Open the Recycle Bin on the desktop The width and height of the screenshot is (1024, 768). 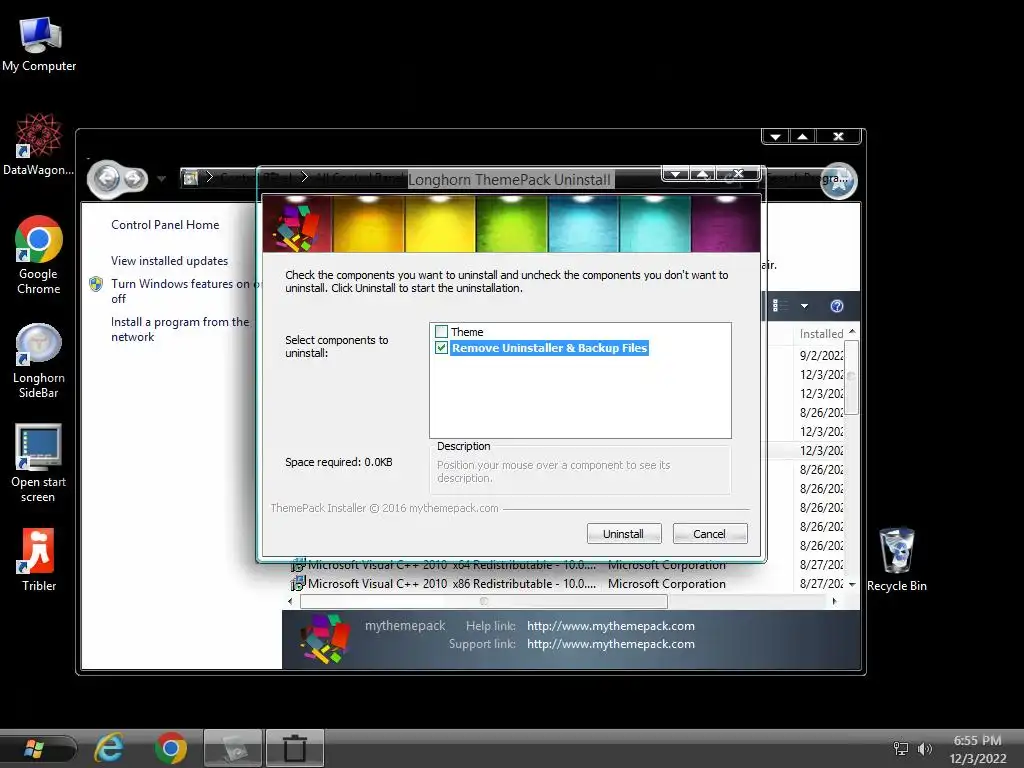click(897, 560)
